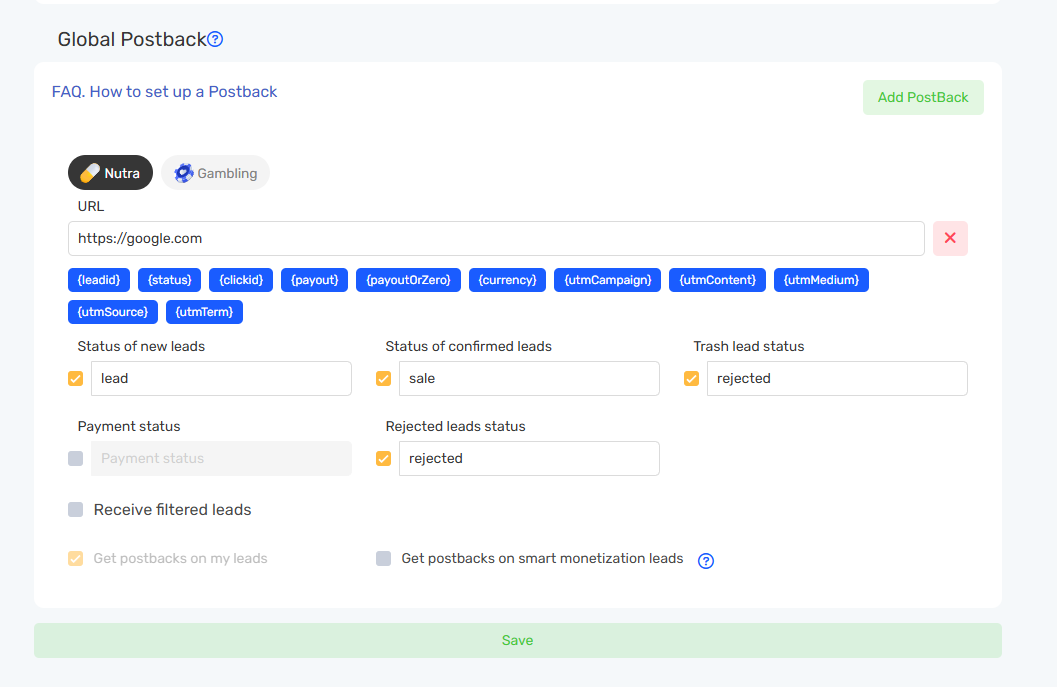Insert the {clickid} macro tag
Image resolution: width=1057 pixels, height=687 pixels.
[x=241, y=280]
